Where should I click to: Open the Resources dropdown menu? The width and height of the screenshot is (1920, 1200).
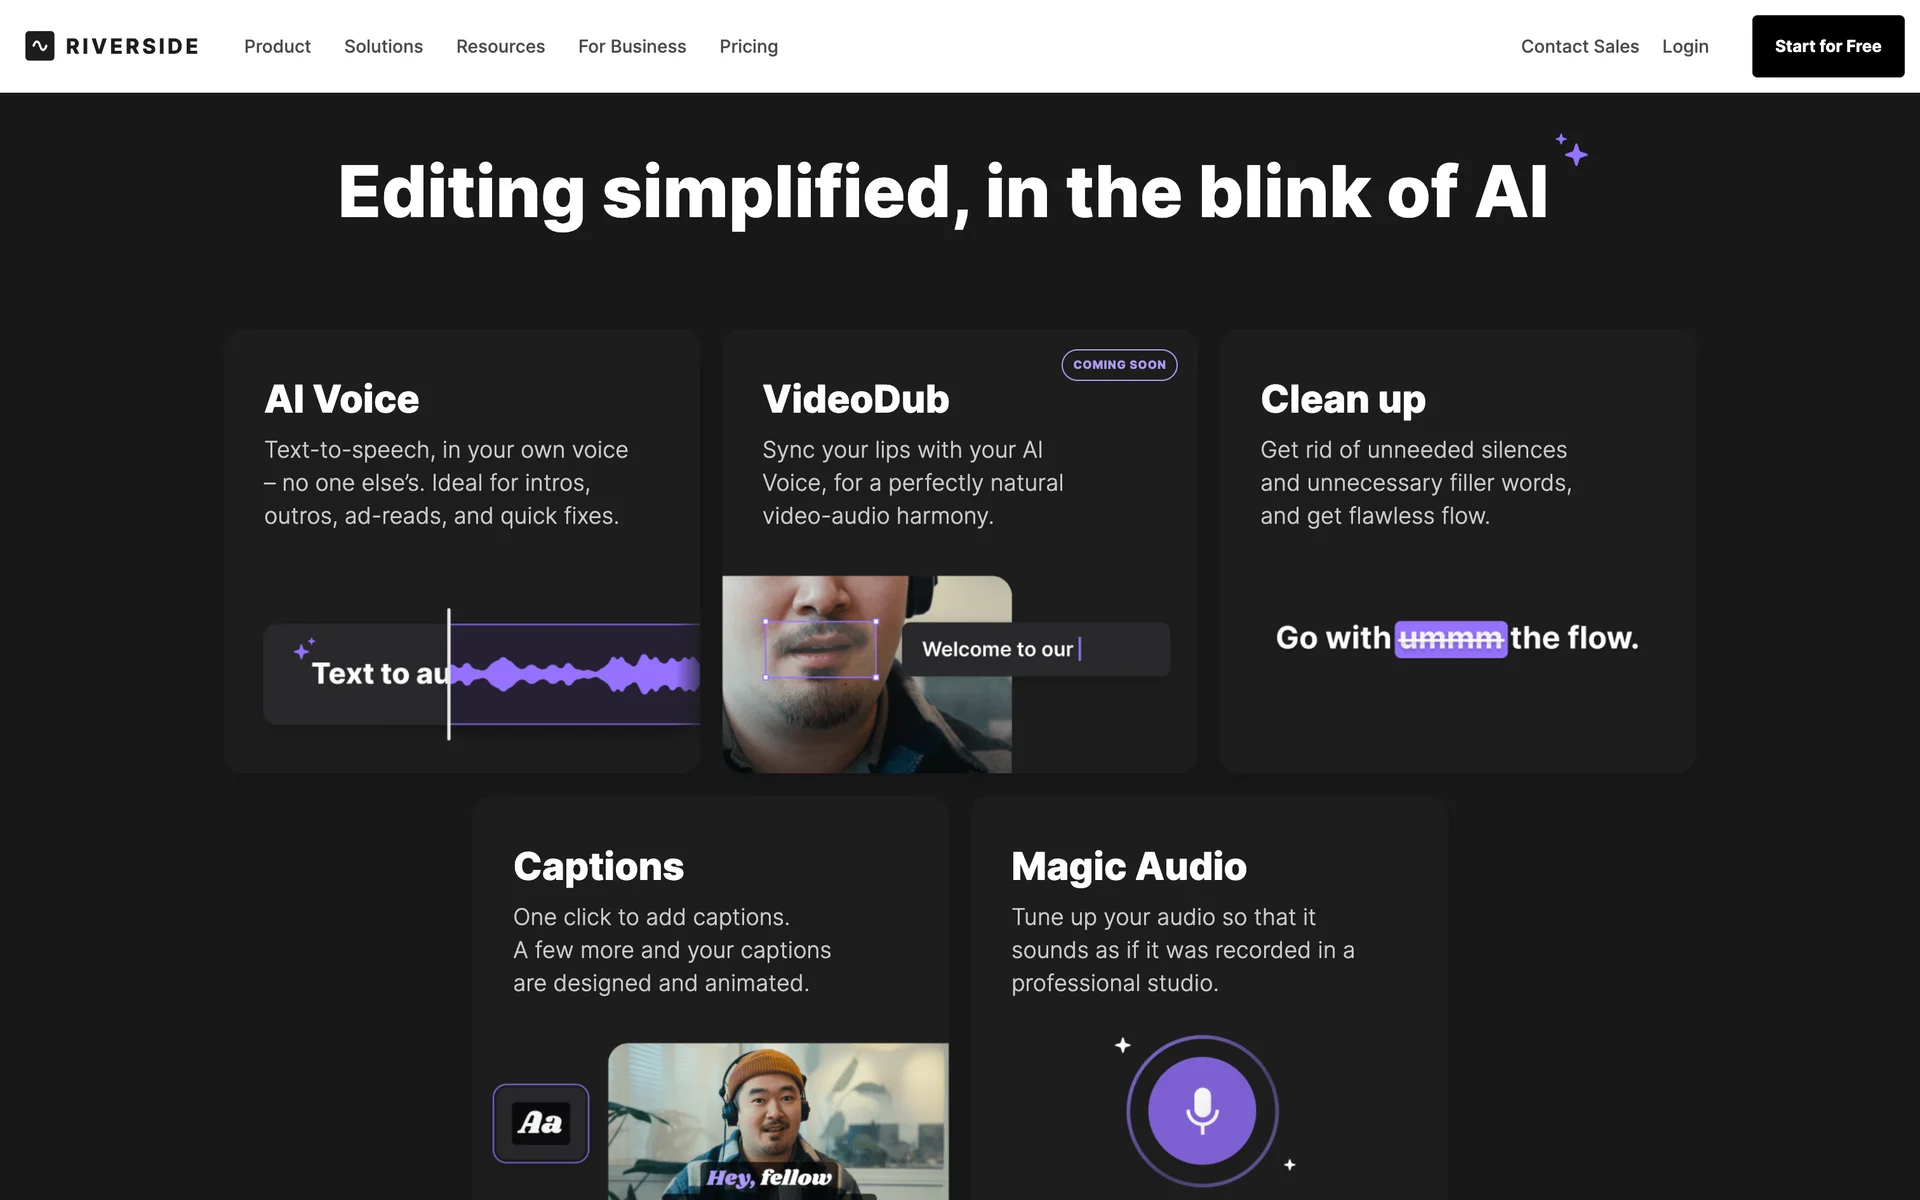(500, 46)
